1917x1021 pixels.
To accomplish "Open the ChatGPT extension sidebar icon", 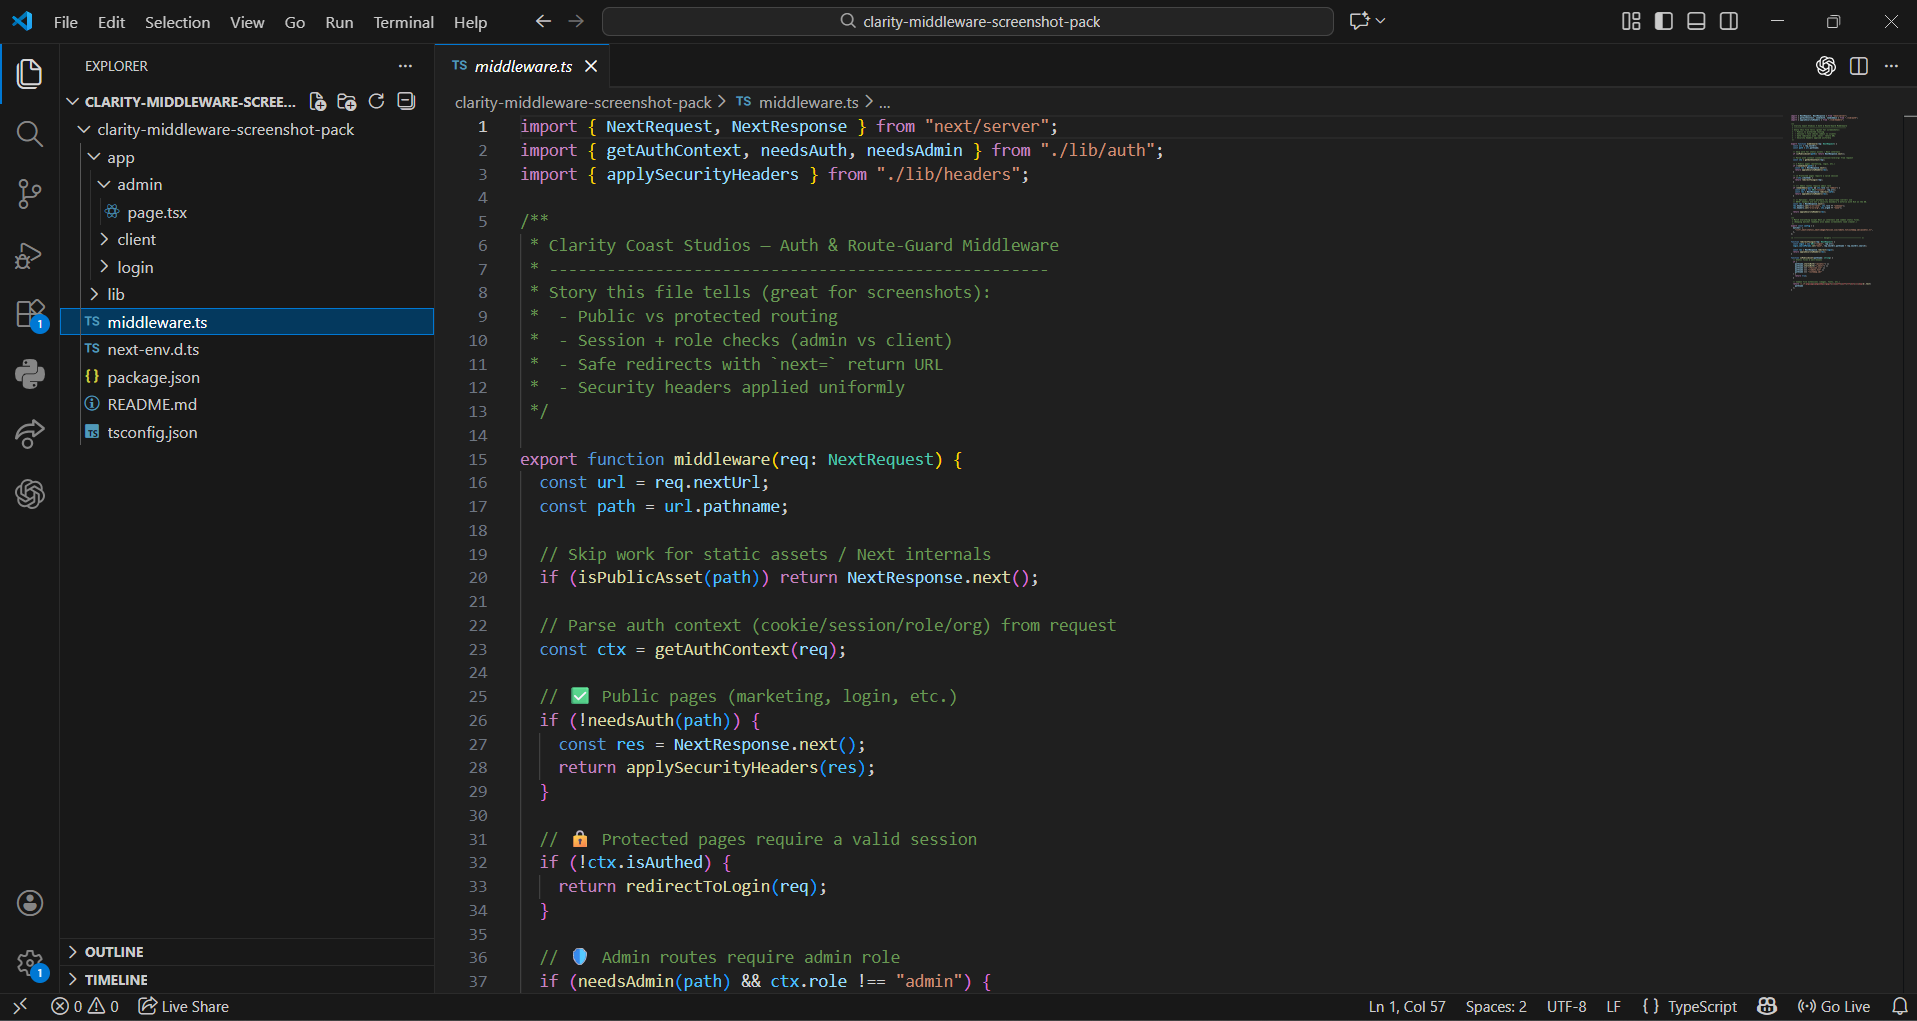I will pos(29,494).
